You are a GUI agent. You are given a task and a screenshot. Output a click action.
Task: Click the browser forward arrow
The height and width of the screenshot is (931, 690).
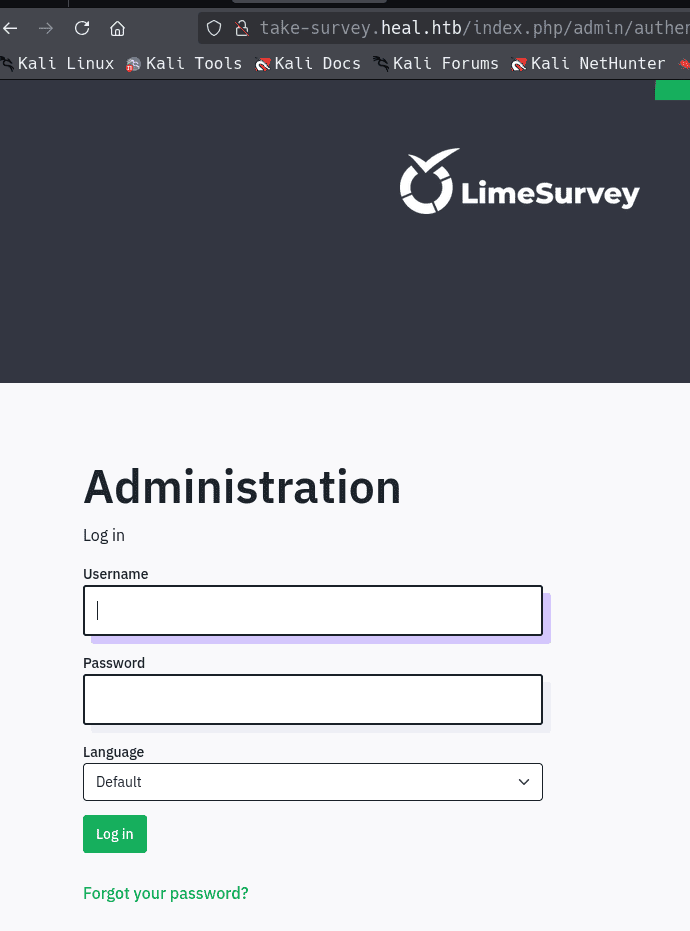coord(46,28)
